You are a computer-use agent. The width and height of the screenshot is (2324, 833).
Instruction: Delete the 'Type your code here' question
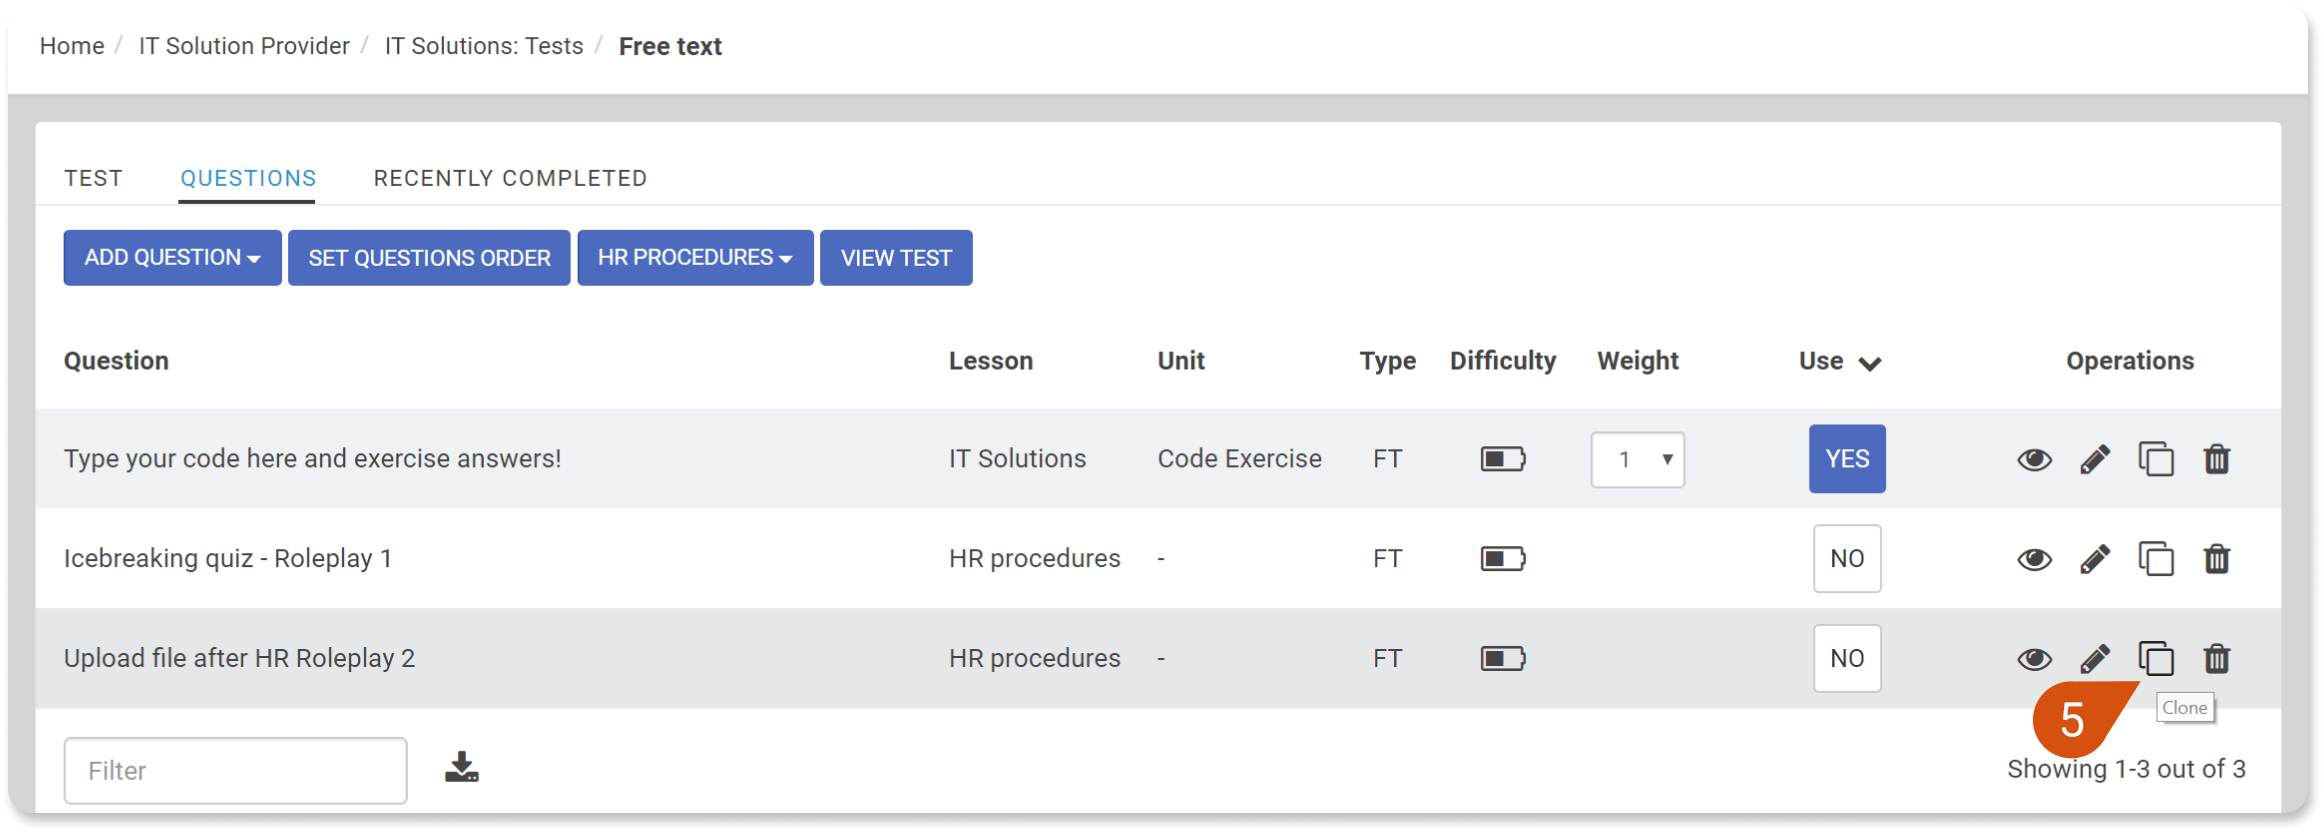click(2217, 459)
